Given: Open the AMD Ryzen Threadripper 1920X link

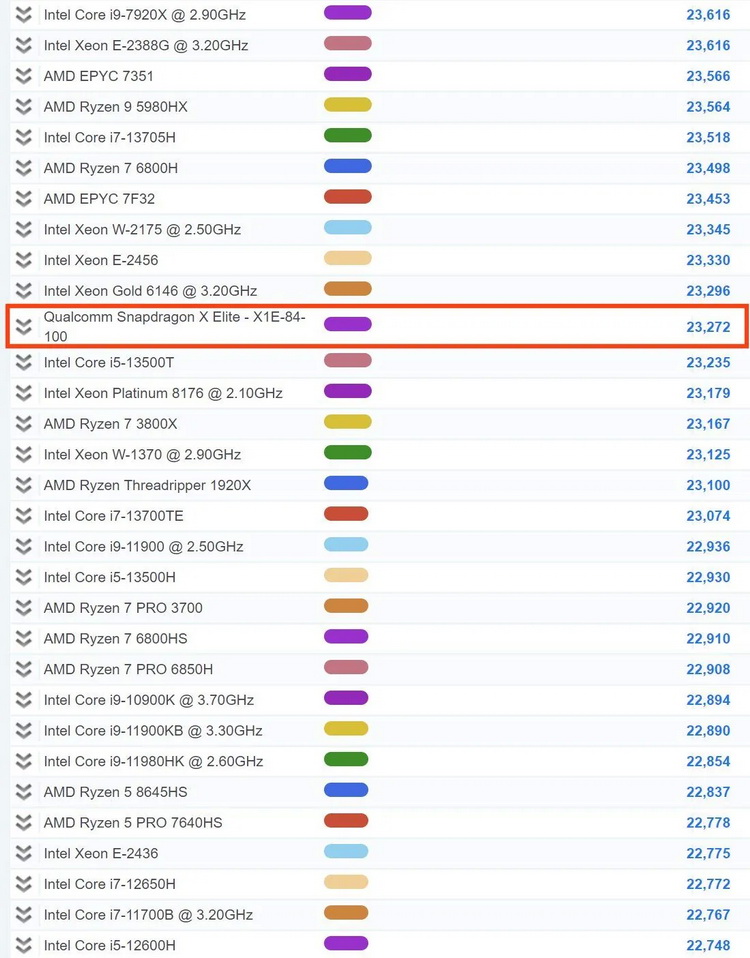Looking at the screenshot, I should click(x=147, y=485).
